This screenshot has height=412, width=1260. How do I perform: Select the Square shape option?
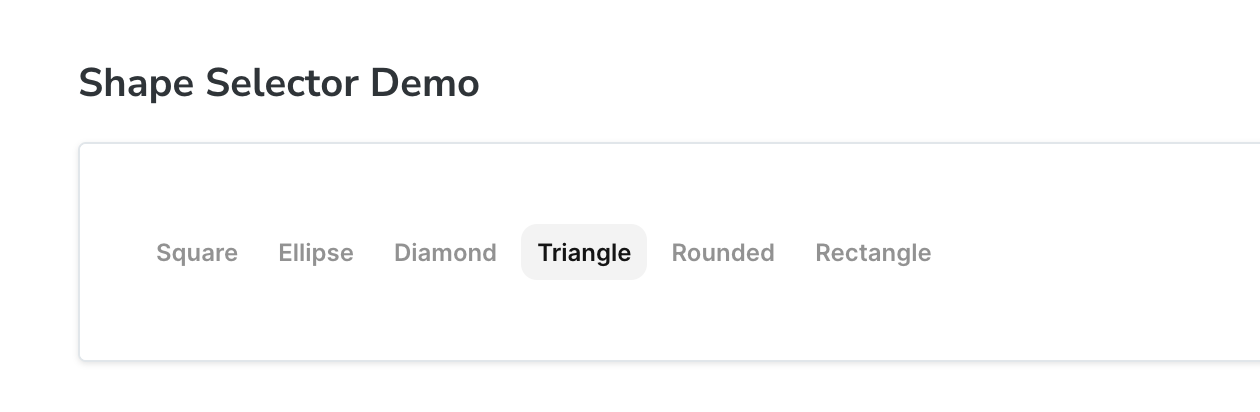tap(197, 253)
